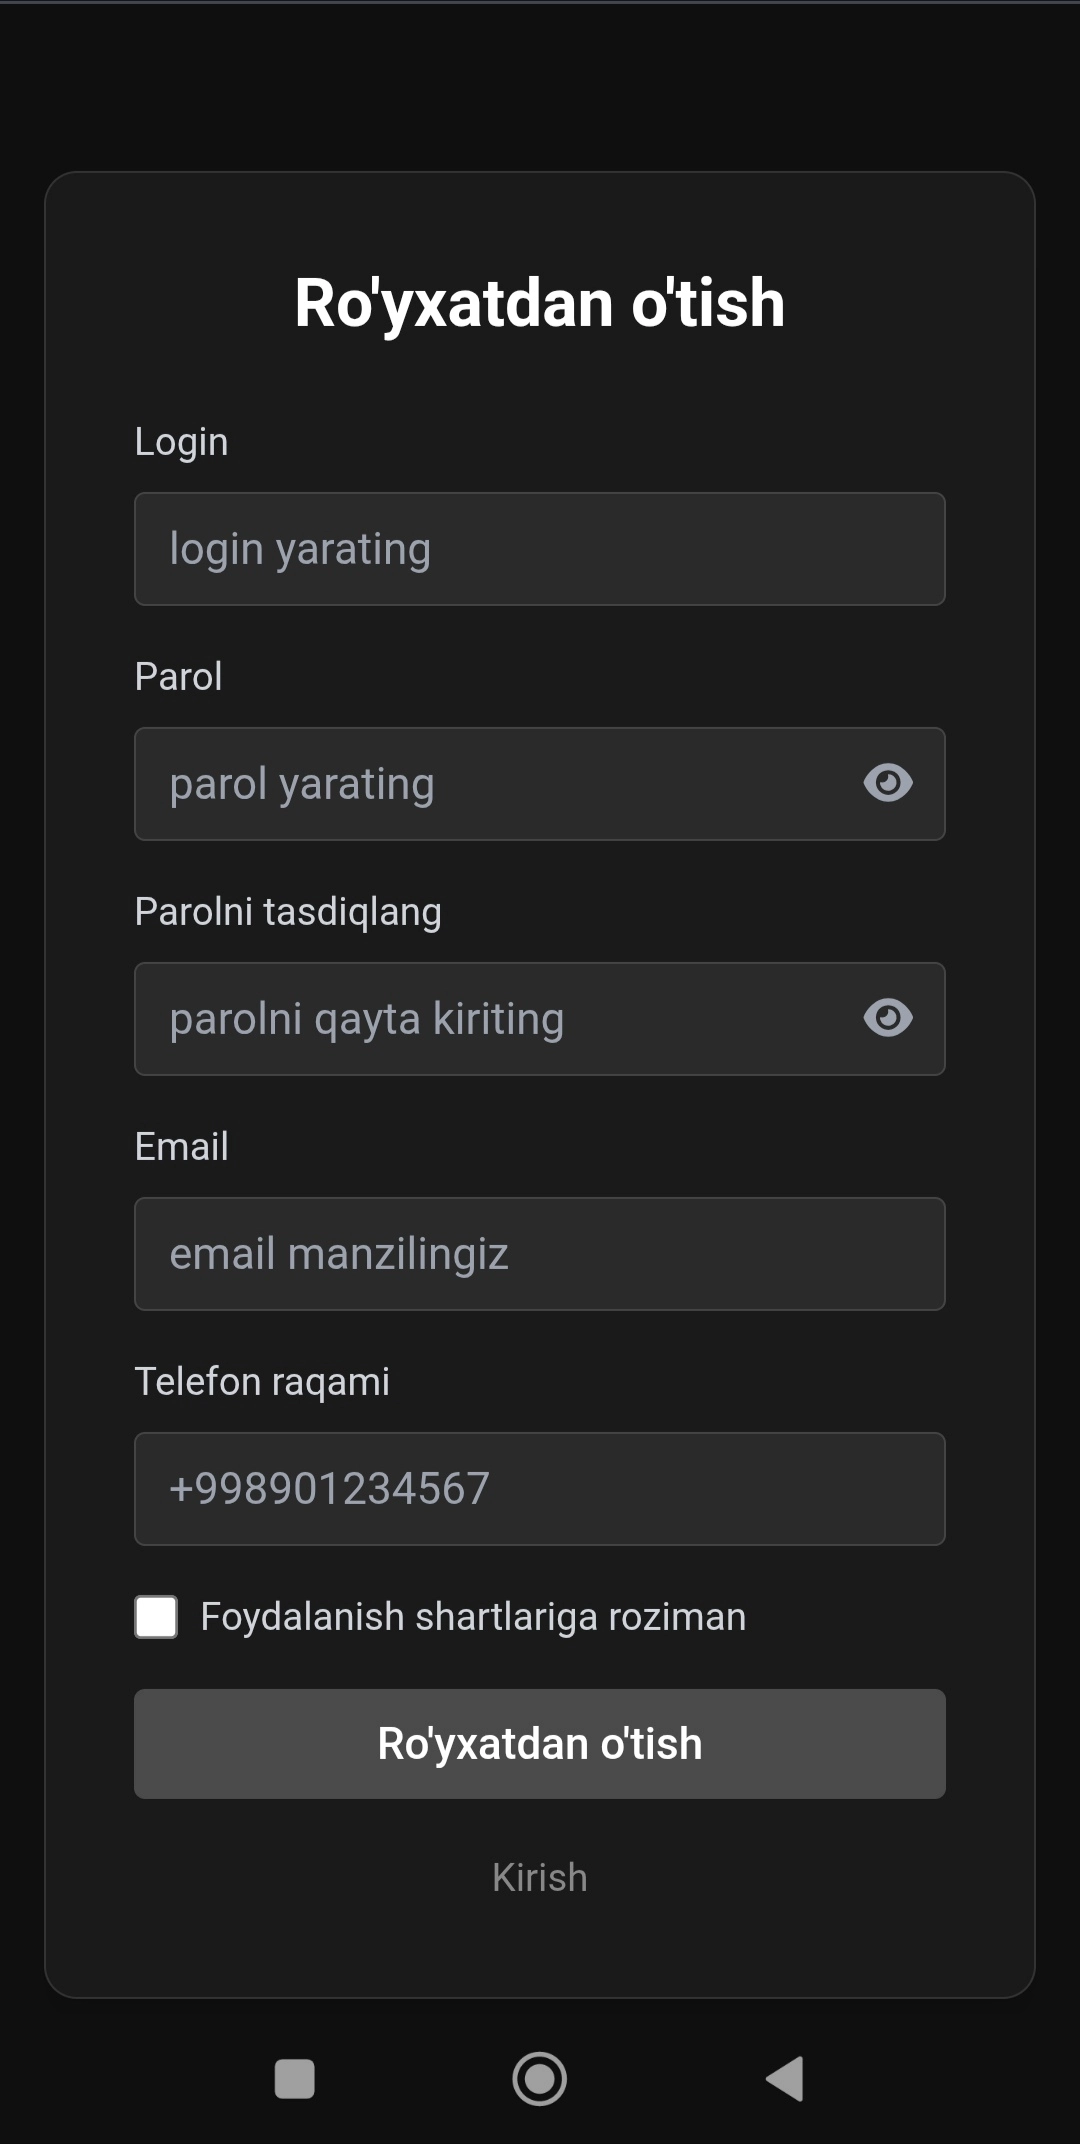Viewport: 1080px width, 2144px height.
Task: Tick the Foydalanish shartlariga roziman checkbox
Action: point(156,1617)
